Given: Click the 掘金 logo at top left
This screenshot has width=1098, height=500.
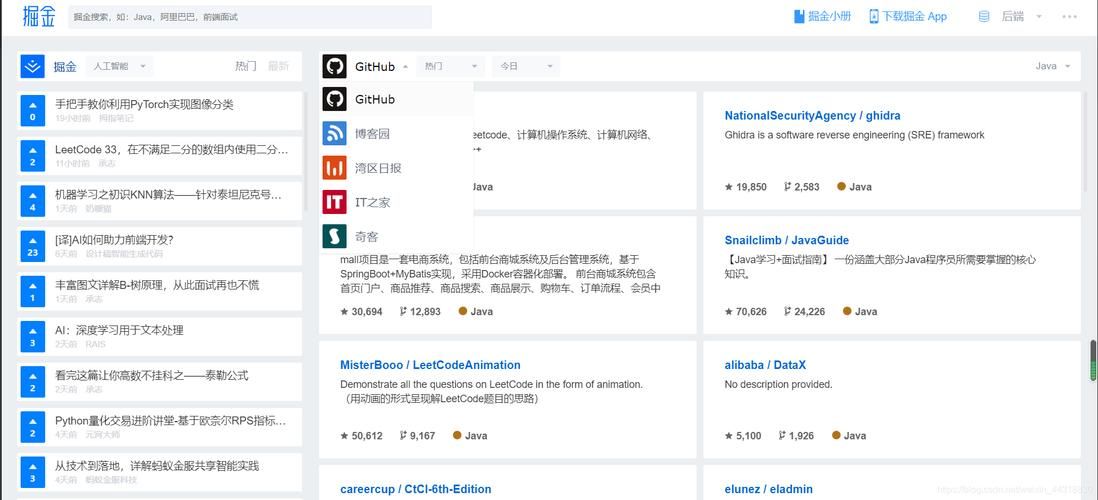Looking at the screenshot, I should point(39,16).
